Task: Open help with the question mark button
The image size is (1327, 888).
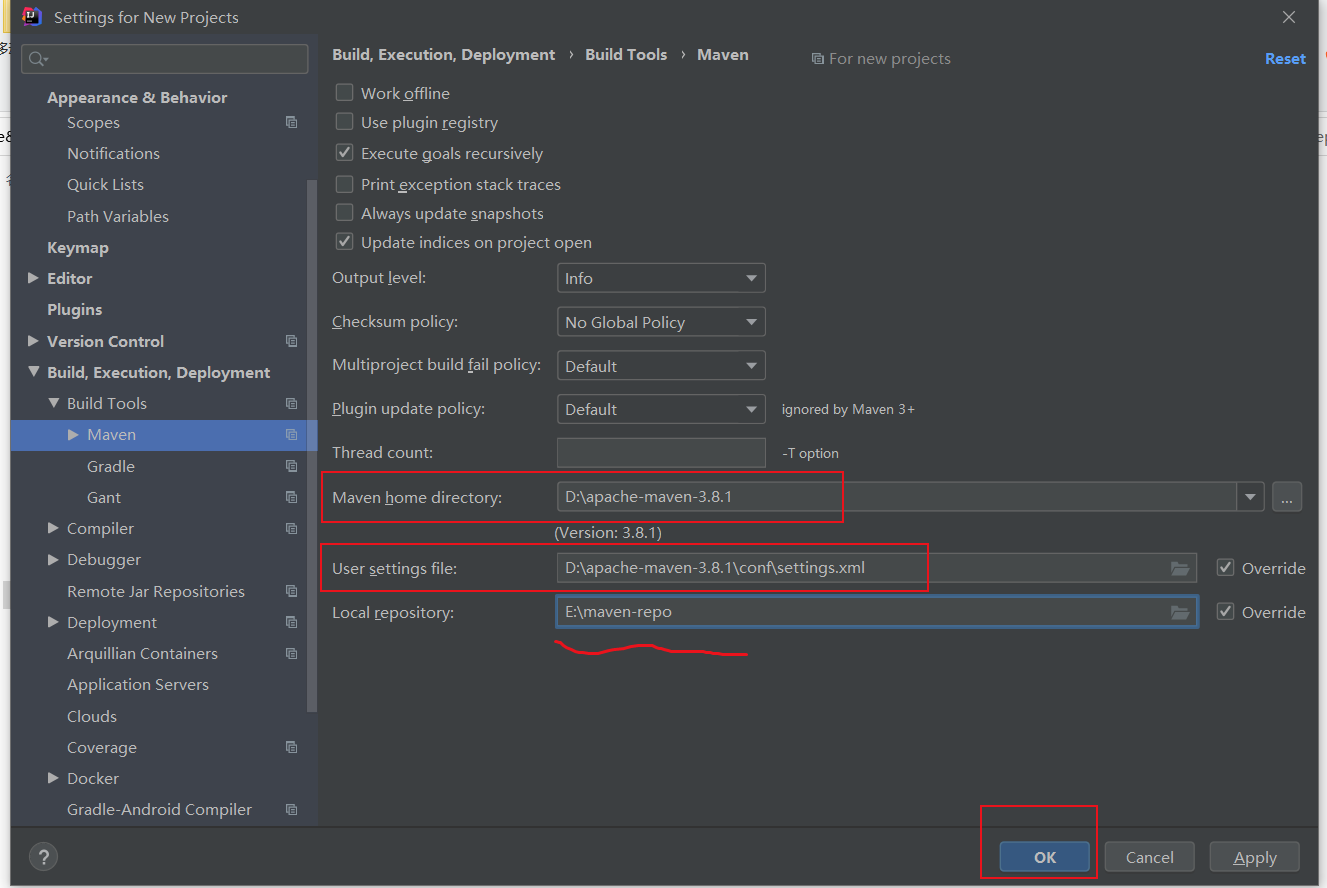Action: pyautogui.click(x=44, y=856)
